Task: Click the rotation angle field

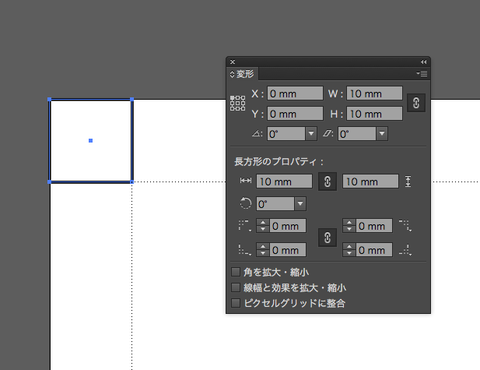Action: (286, 134)
